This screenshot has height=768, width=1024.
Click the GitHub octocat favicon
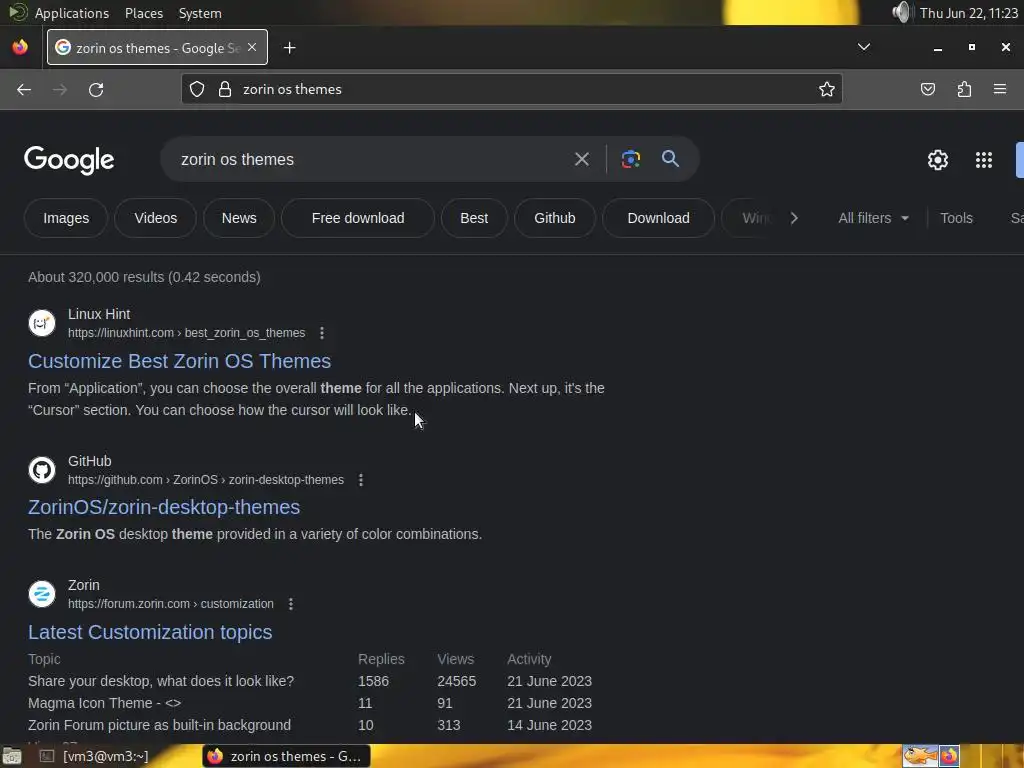[x=42, y=470]
